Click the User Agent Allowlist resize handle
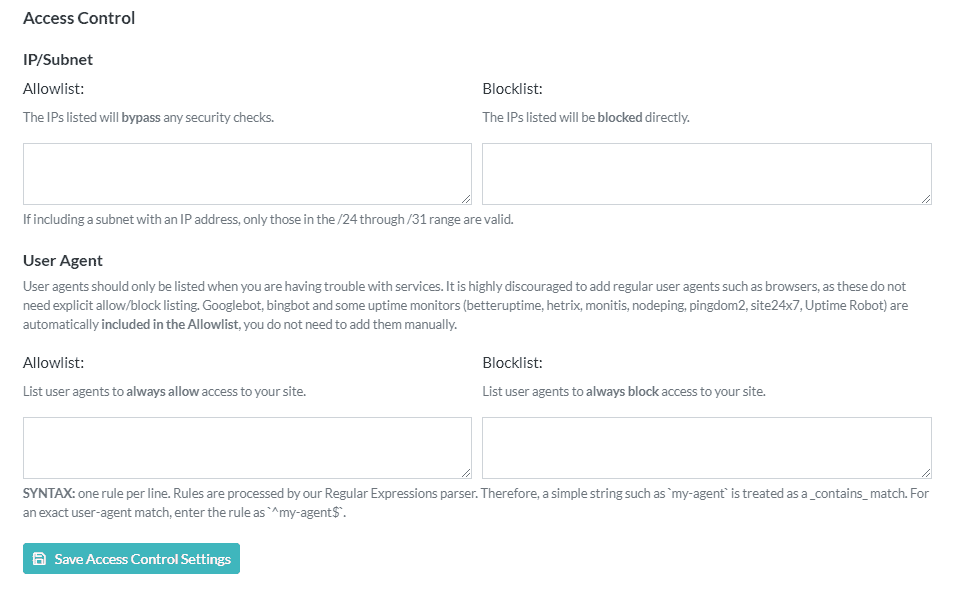Image resolution: width=955 pixels, height=594 pixels. (x=466, y=473)
